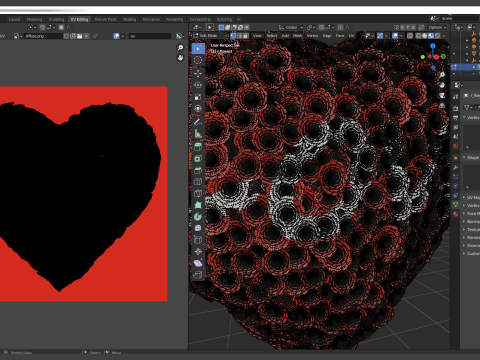
Task: Open the Options dropdown
Action: coord(437,27)
